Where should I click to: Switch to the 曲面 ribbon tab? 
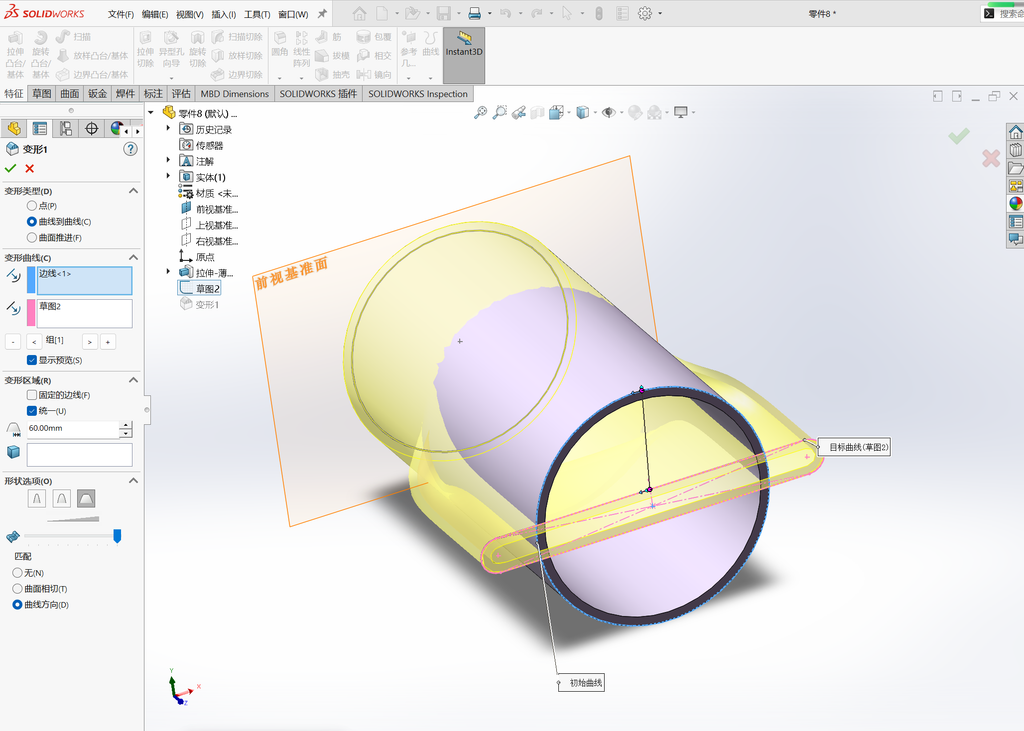pyautogui.click(x=70, y=93)
